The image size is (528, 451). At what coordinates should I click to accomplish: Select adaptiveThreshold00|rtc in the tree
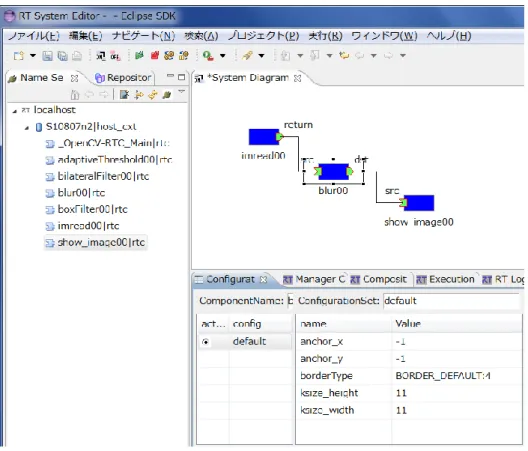(109, 160)
